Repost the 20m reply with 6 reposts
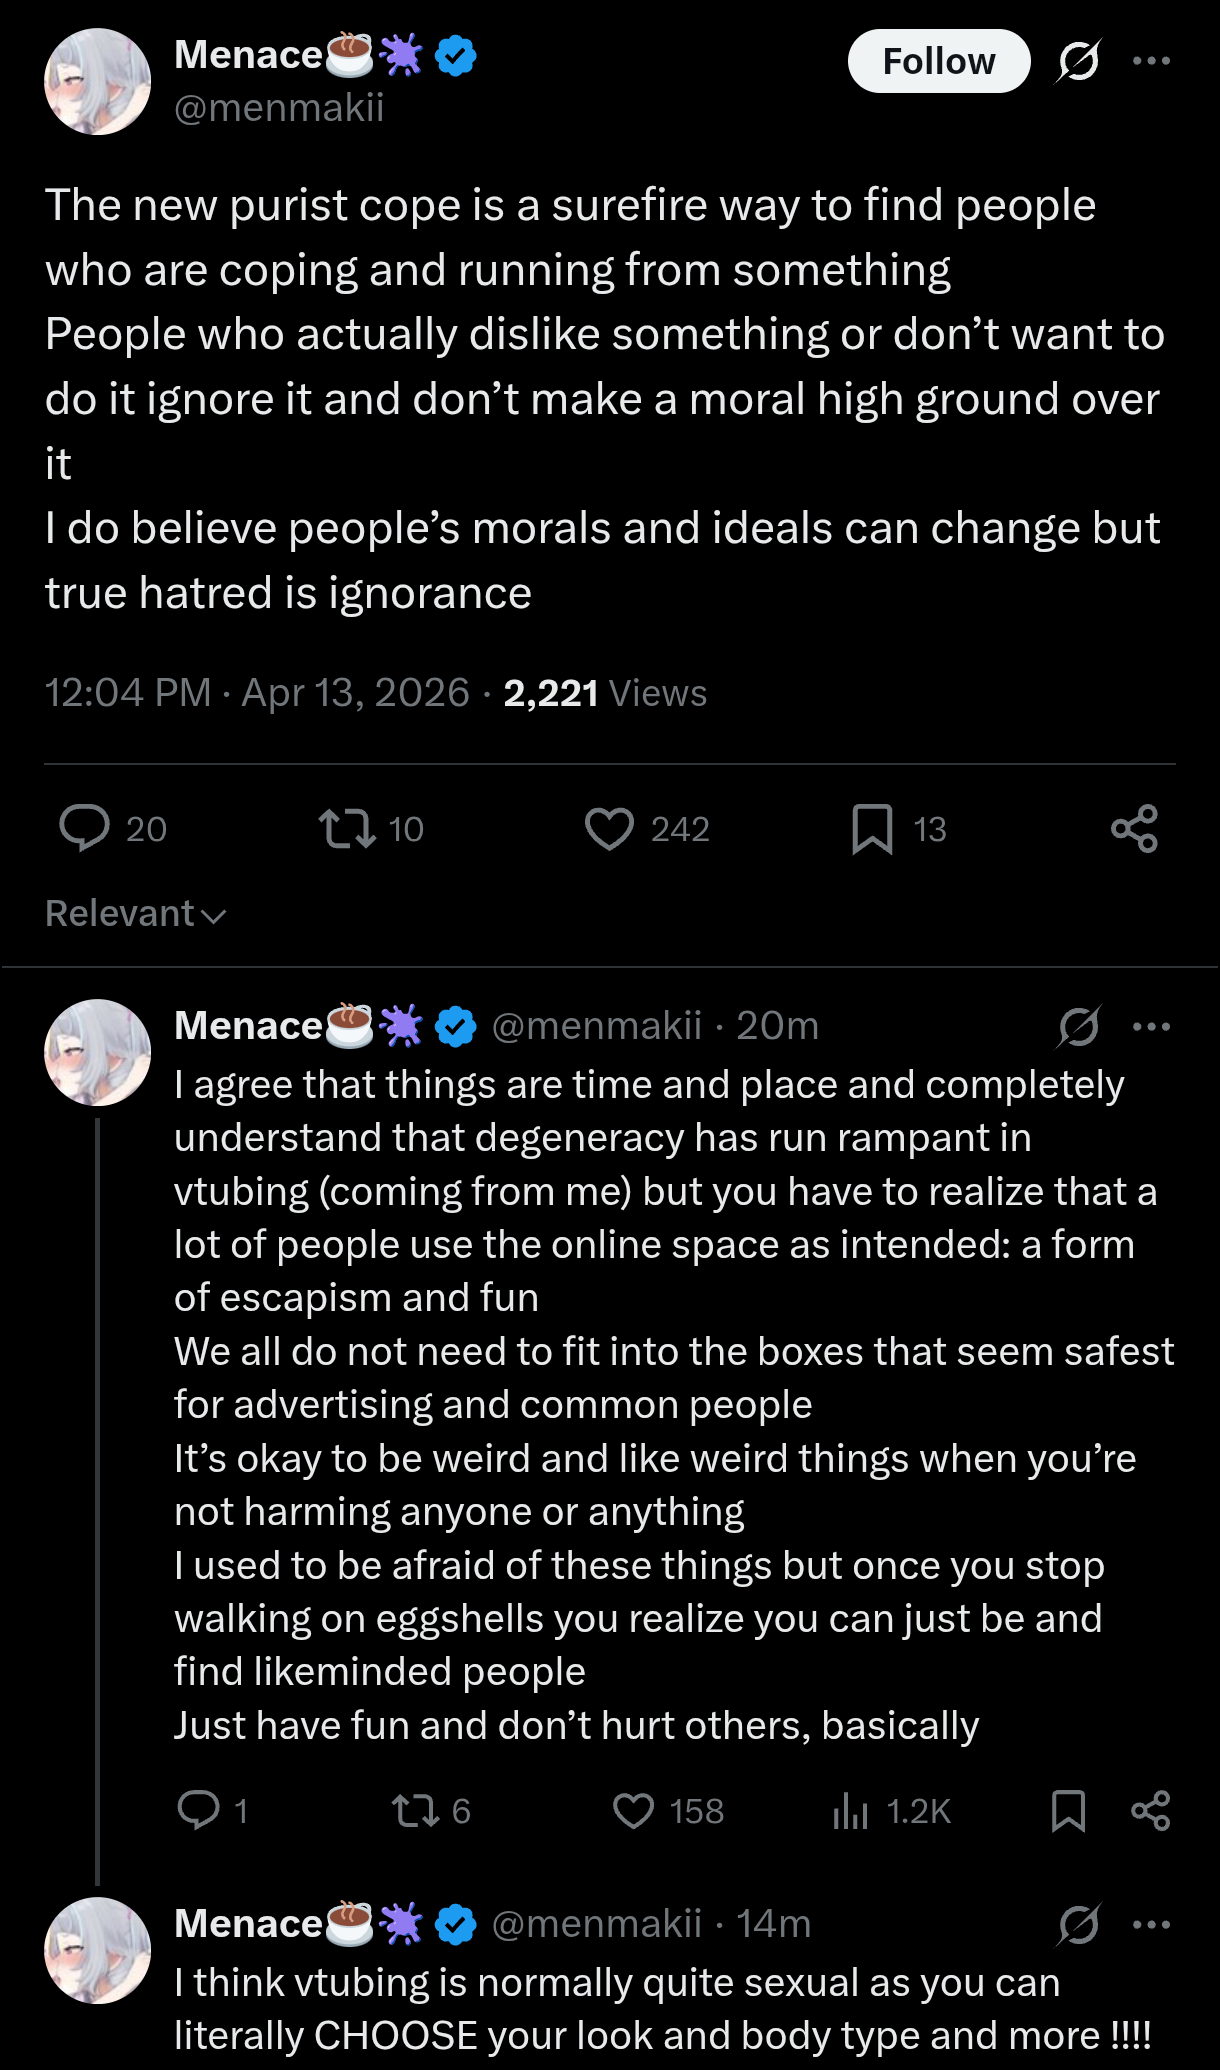1220x2070 pixels. [415, 1810]
